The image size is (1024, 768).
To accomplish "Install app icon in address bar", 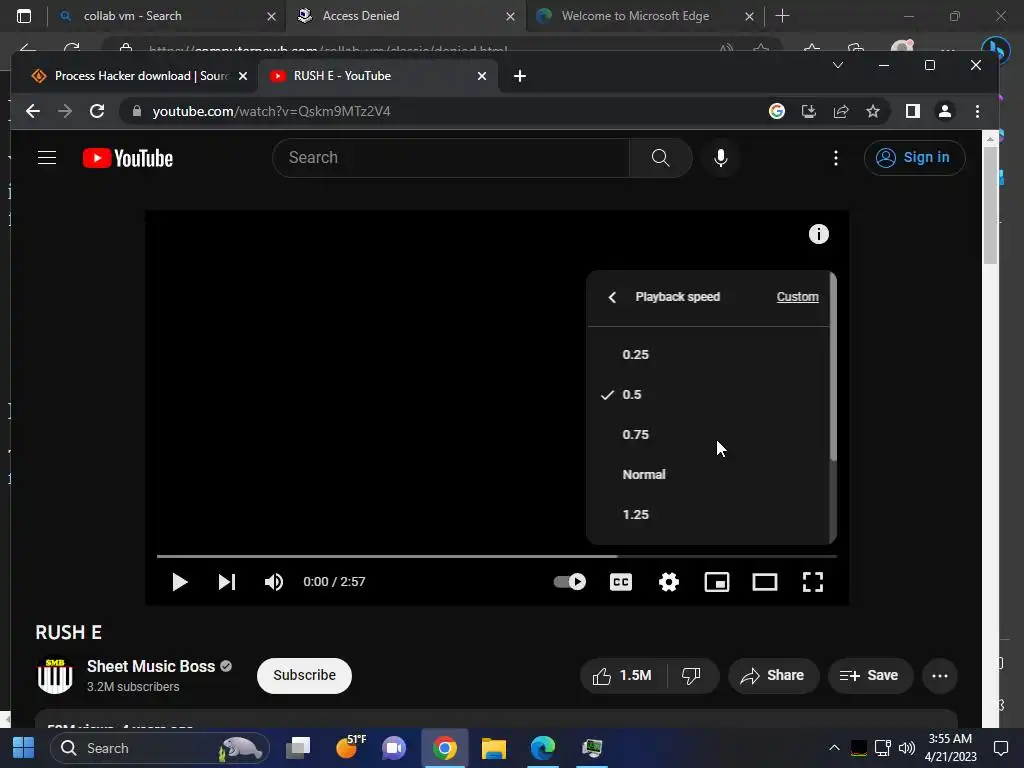I will pos(808,111).
